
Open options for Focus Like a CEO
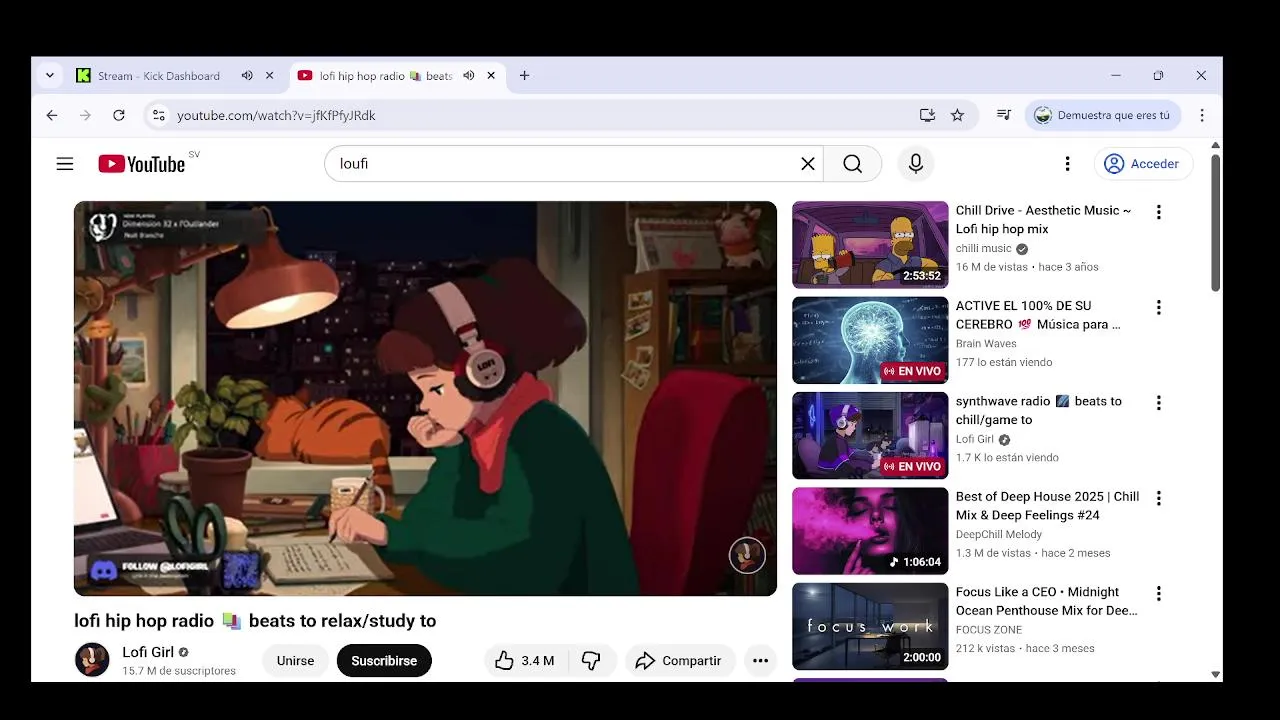pyautogui.click(x=1158, y=594)
